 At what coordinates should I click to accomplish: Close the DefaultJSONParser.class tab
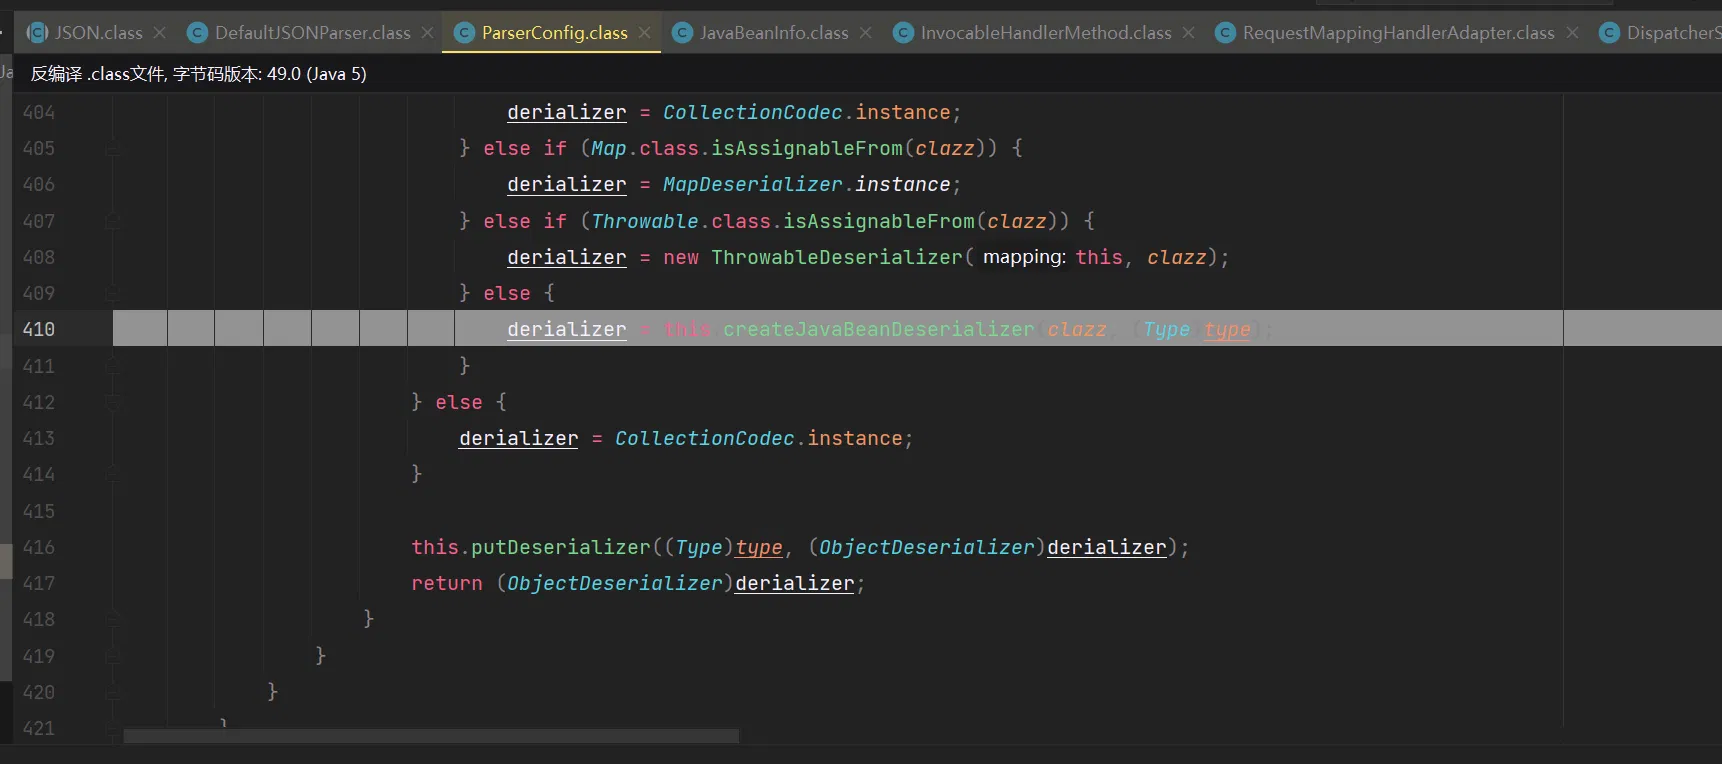point(428,33)
